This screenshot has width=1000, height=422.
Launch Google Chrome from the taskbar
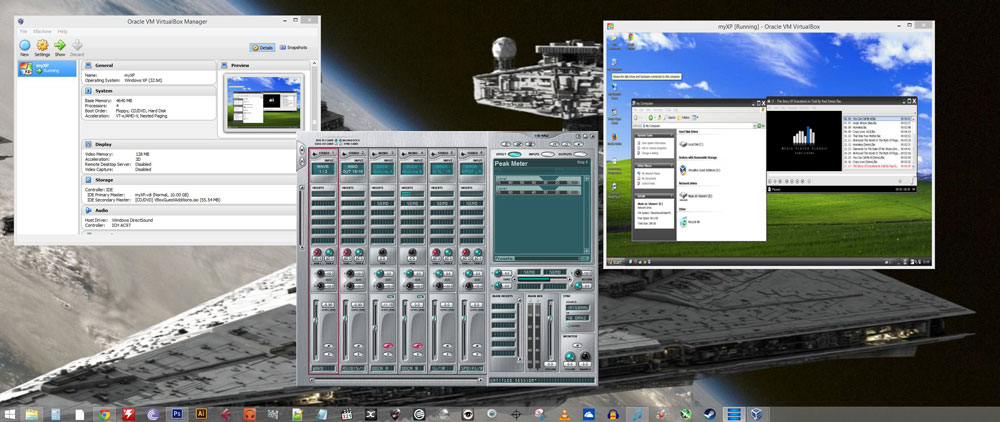point(105,414)
